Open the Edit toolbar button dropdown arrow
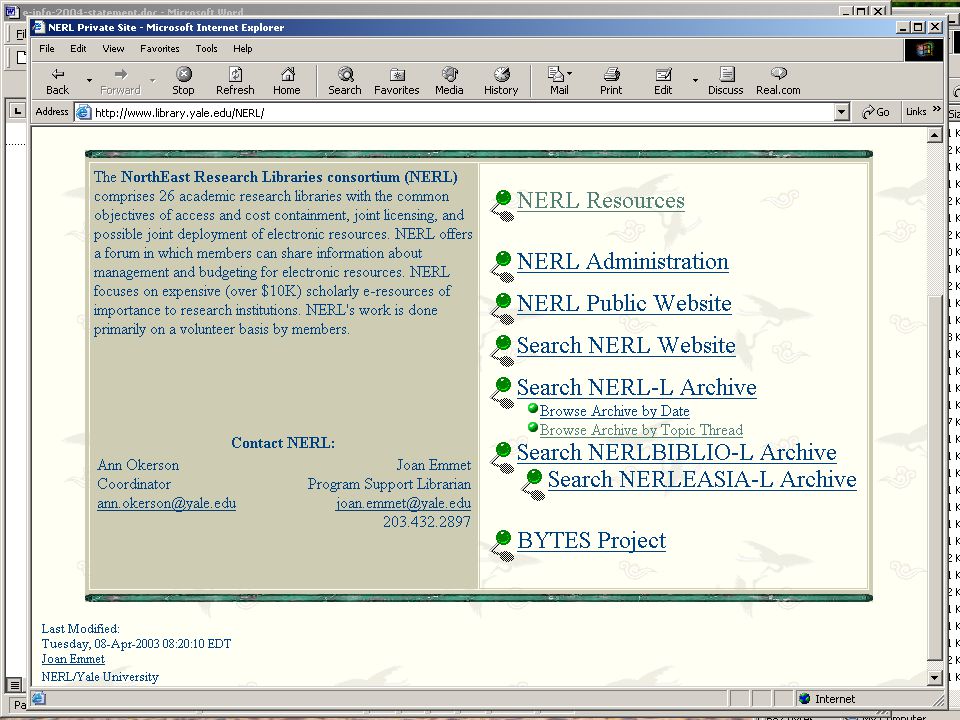960x720 pixels. [x=695, y=81]
